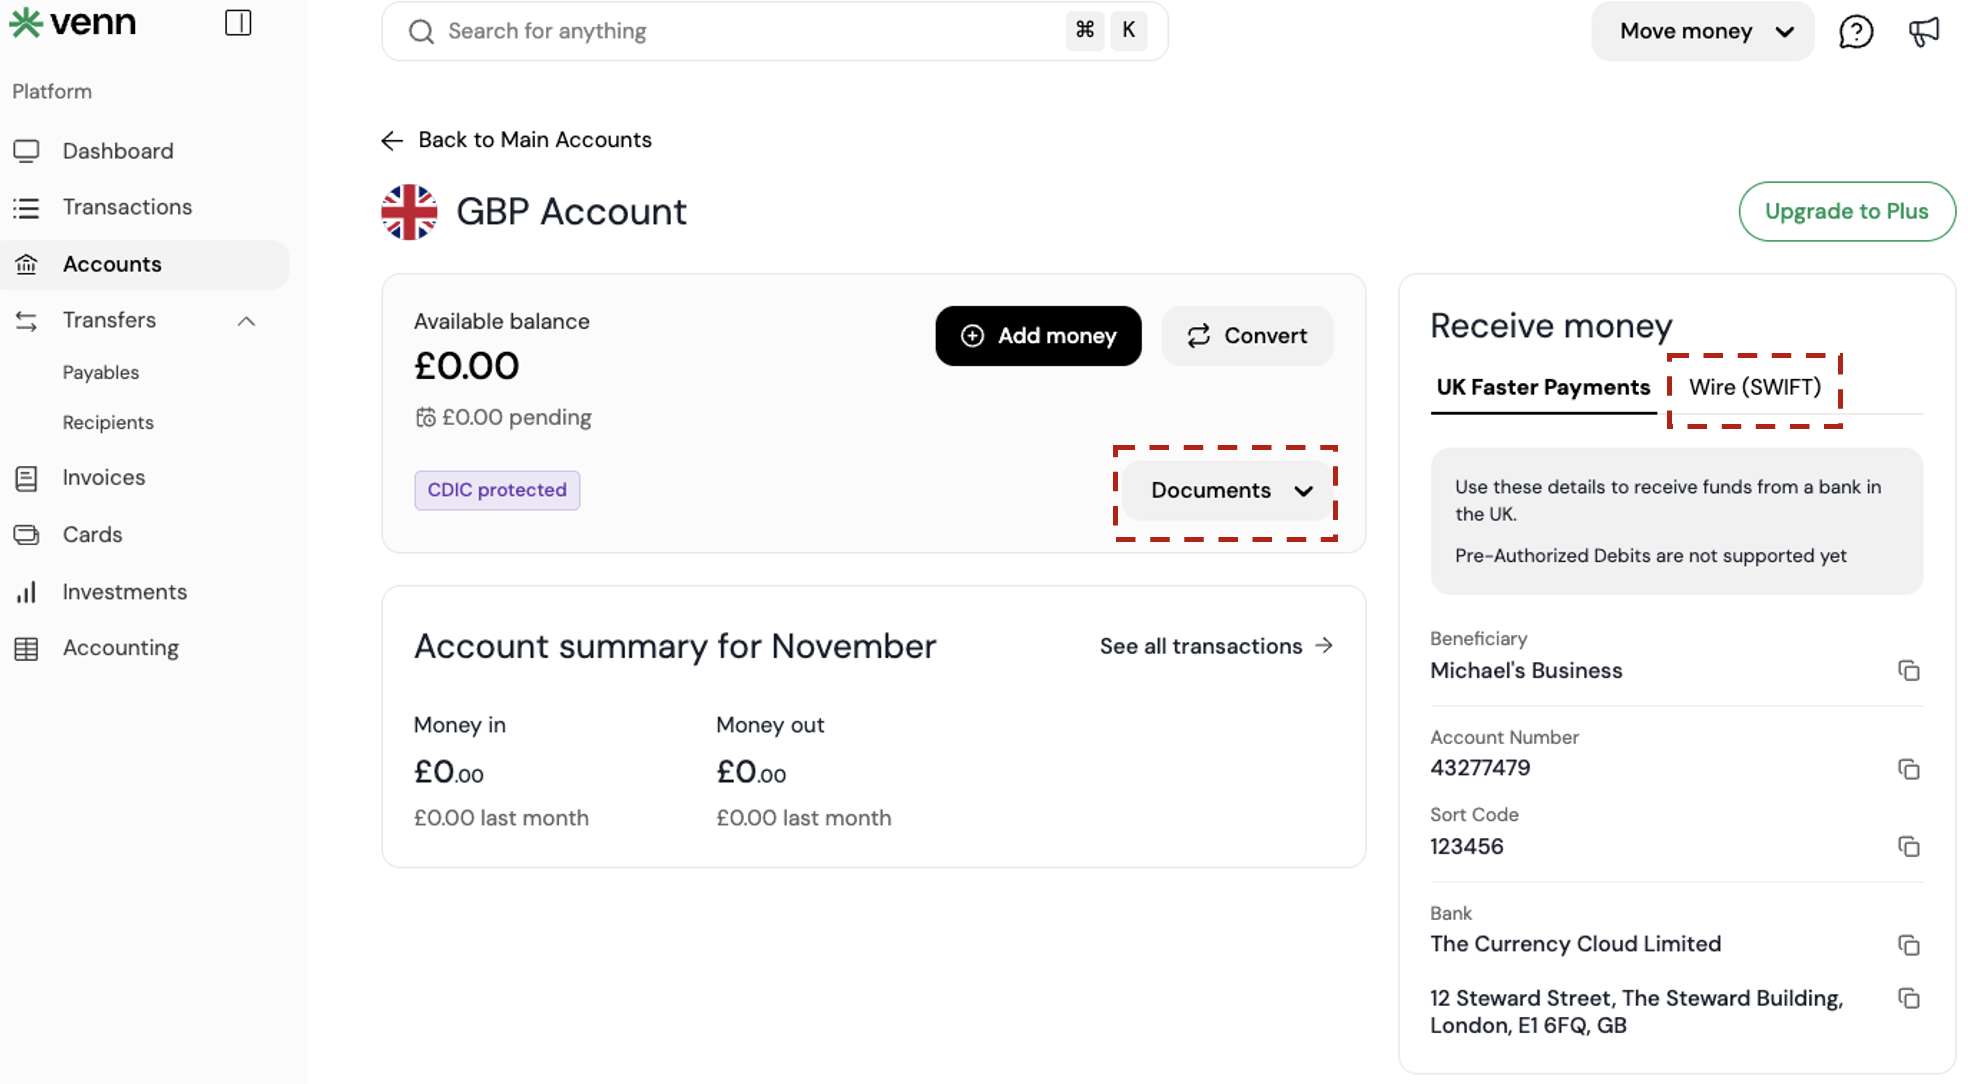Open the Move money dropdown
This screenshot has height=1084, width=1968.
(1702, 32)
